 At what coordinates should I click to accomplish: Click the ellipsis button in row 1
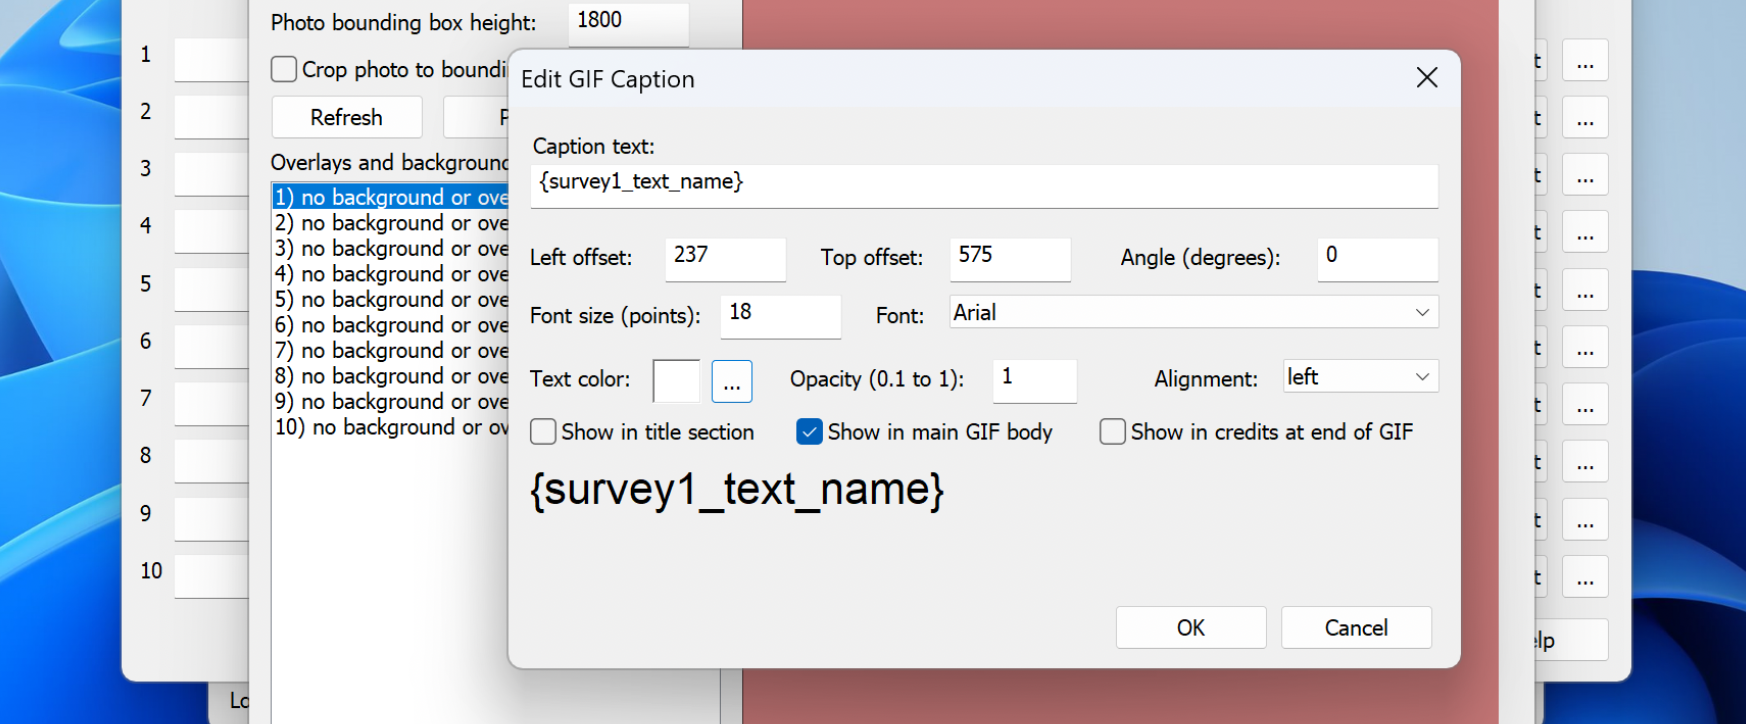[x=1585, y=61]
